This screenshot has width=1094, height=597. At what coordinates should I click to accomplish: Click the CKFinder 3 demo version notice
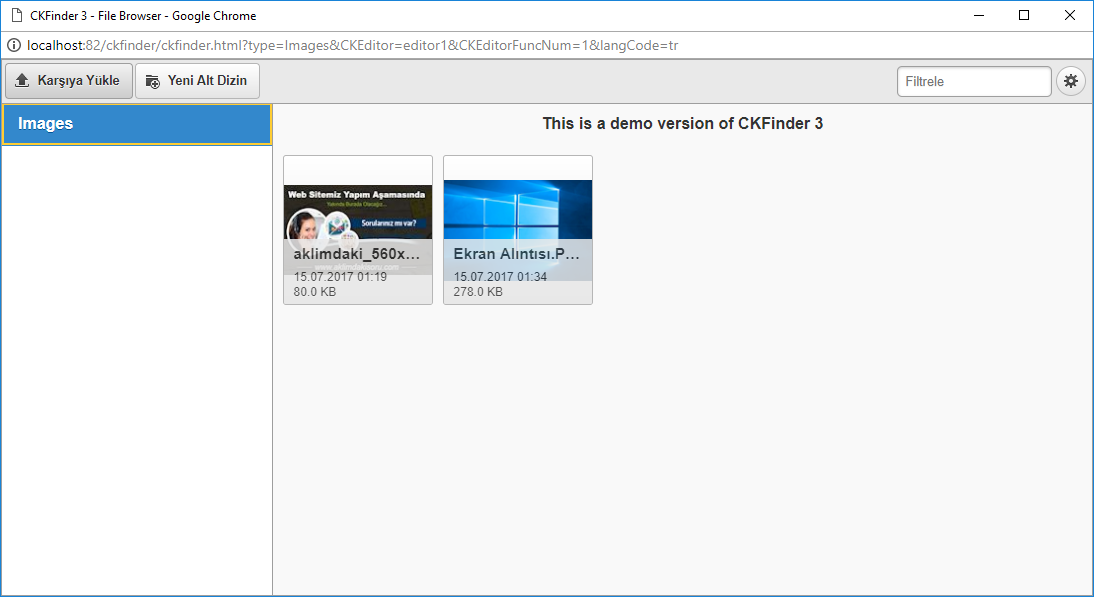tap(683, 123)
